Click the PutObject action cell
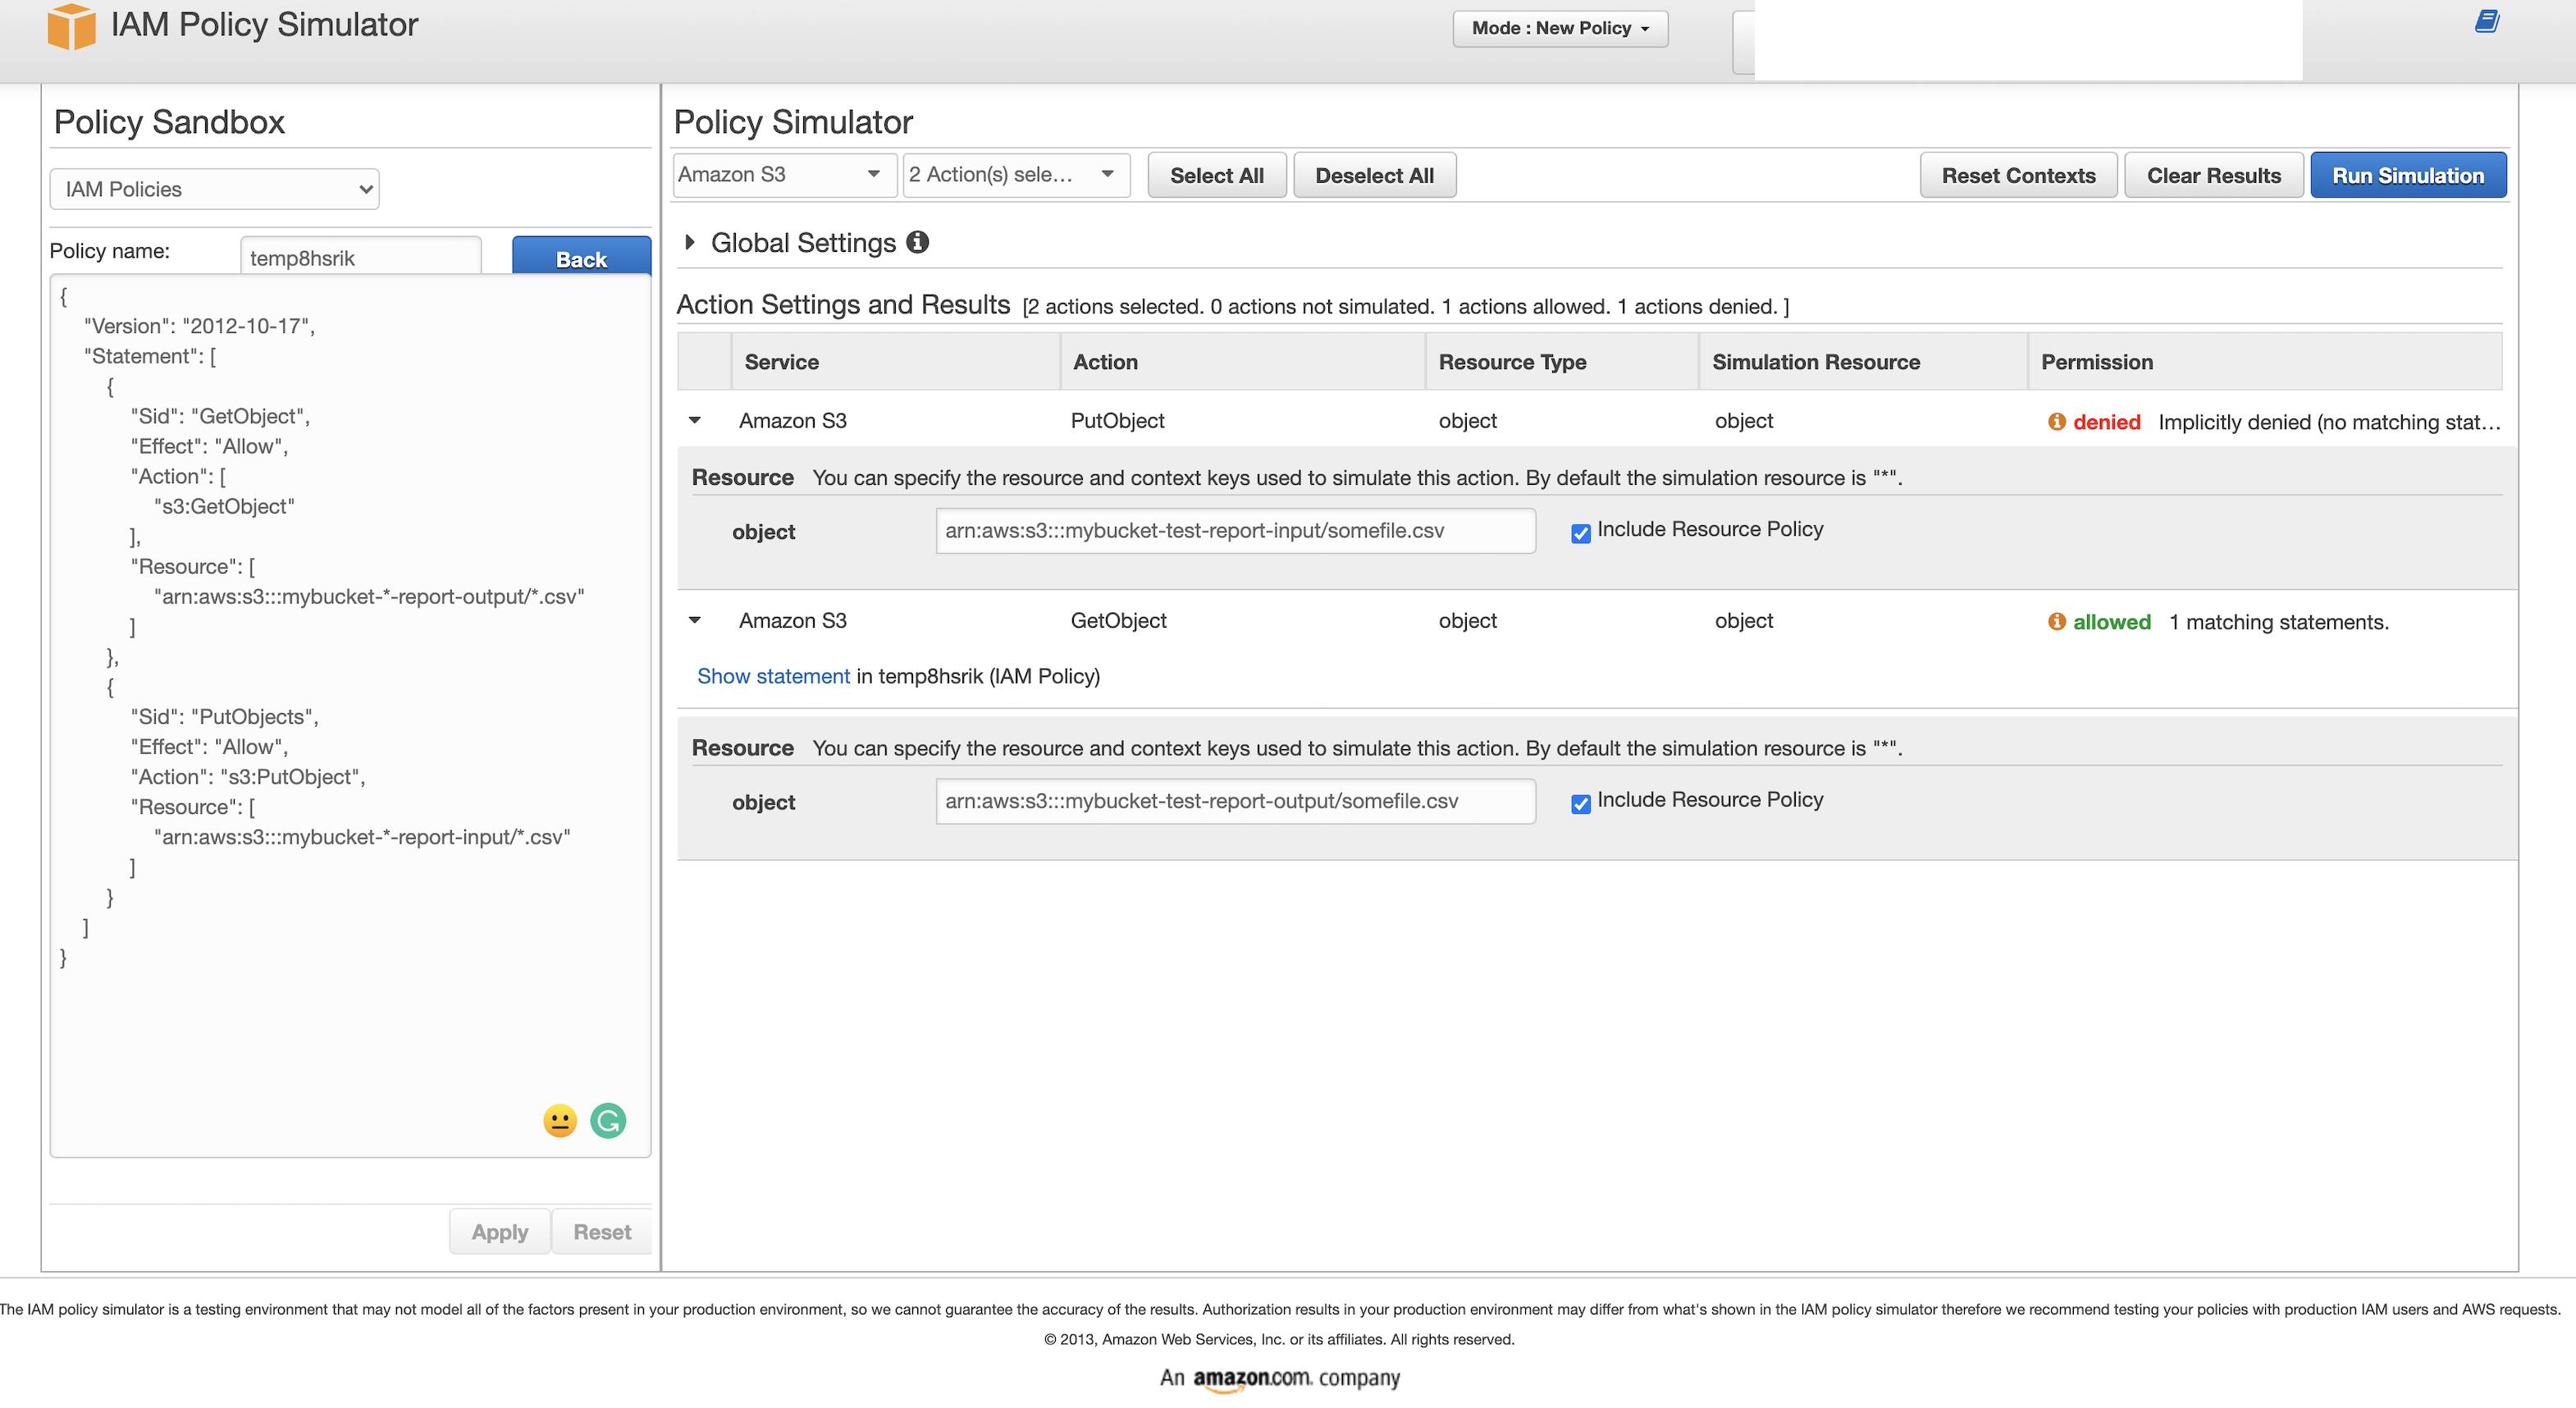2576x1408 pixels. [x=1117, y=421]
